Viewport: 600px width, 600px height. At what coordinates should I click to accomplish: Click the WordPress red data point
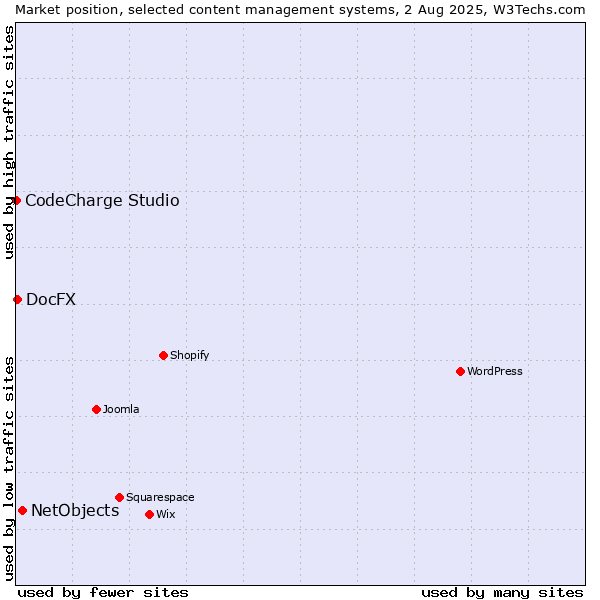coord(460,372)
